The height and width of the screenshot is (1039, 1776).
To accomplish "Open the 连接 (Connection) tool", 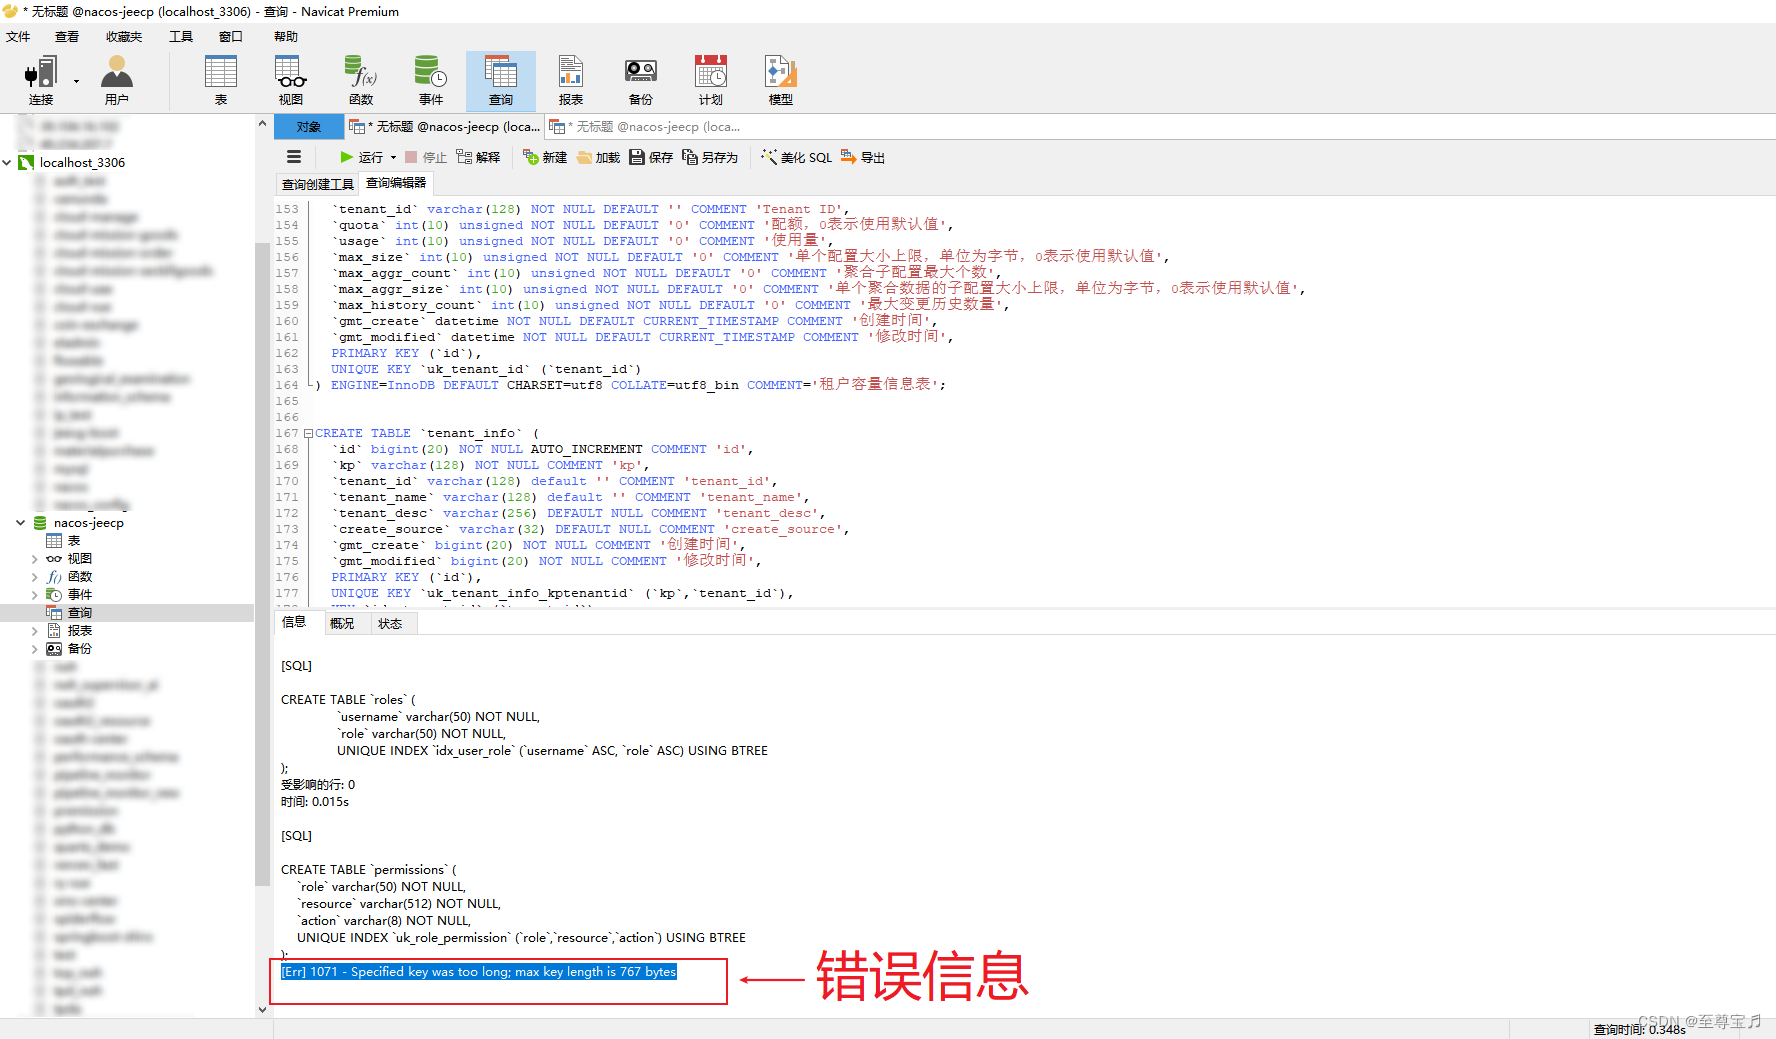I will (x=41, y=80).
